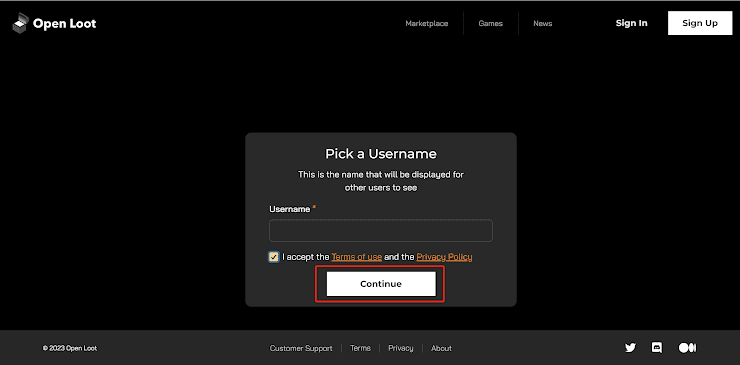Screen dimensions: 740x365
Task: Open the Games menu item
Action: (490, 23)
